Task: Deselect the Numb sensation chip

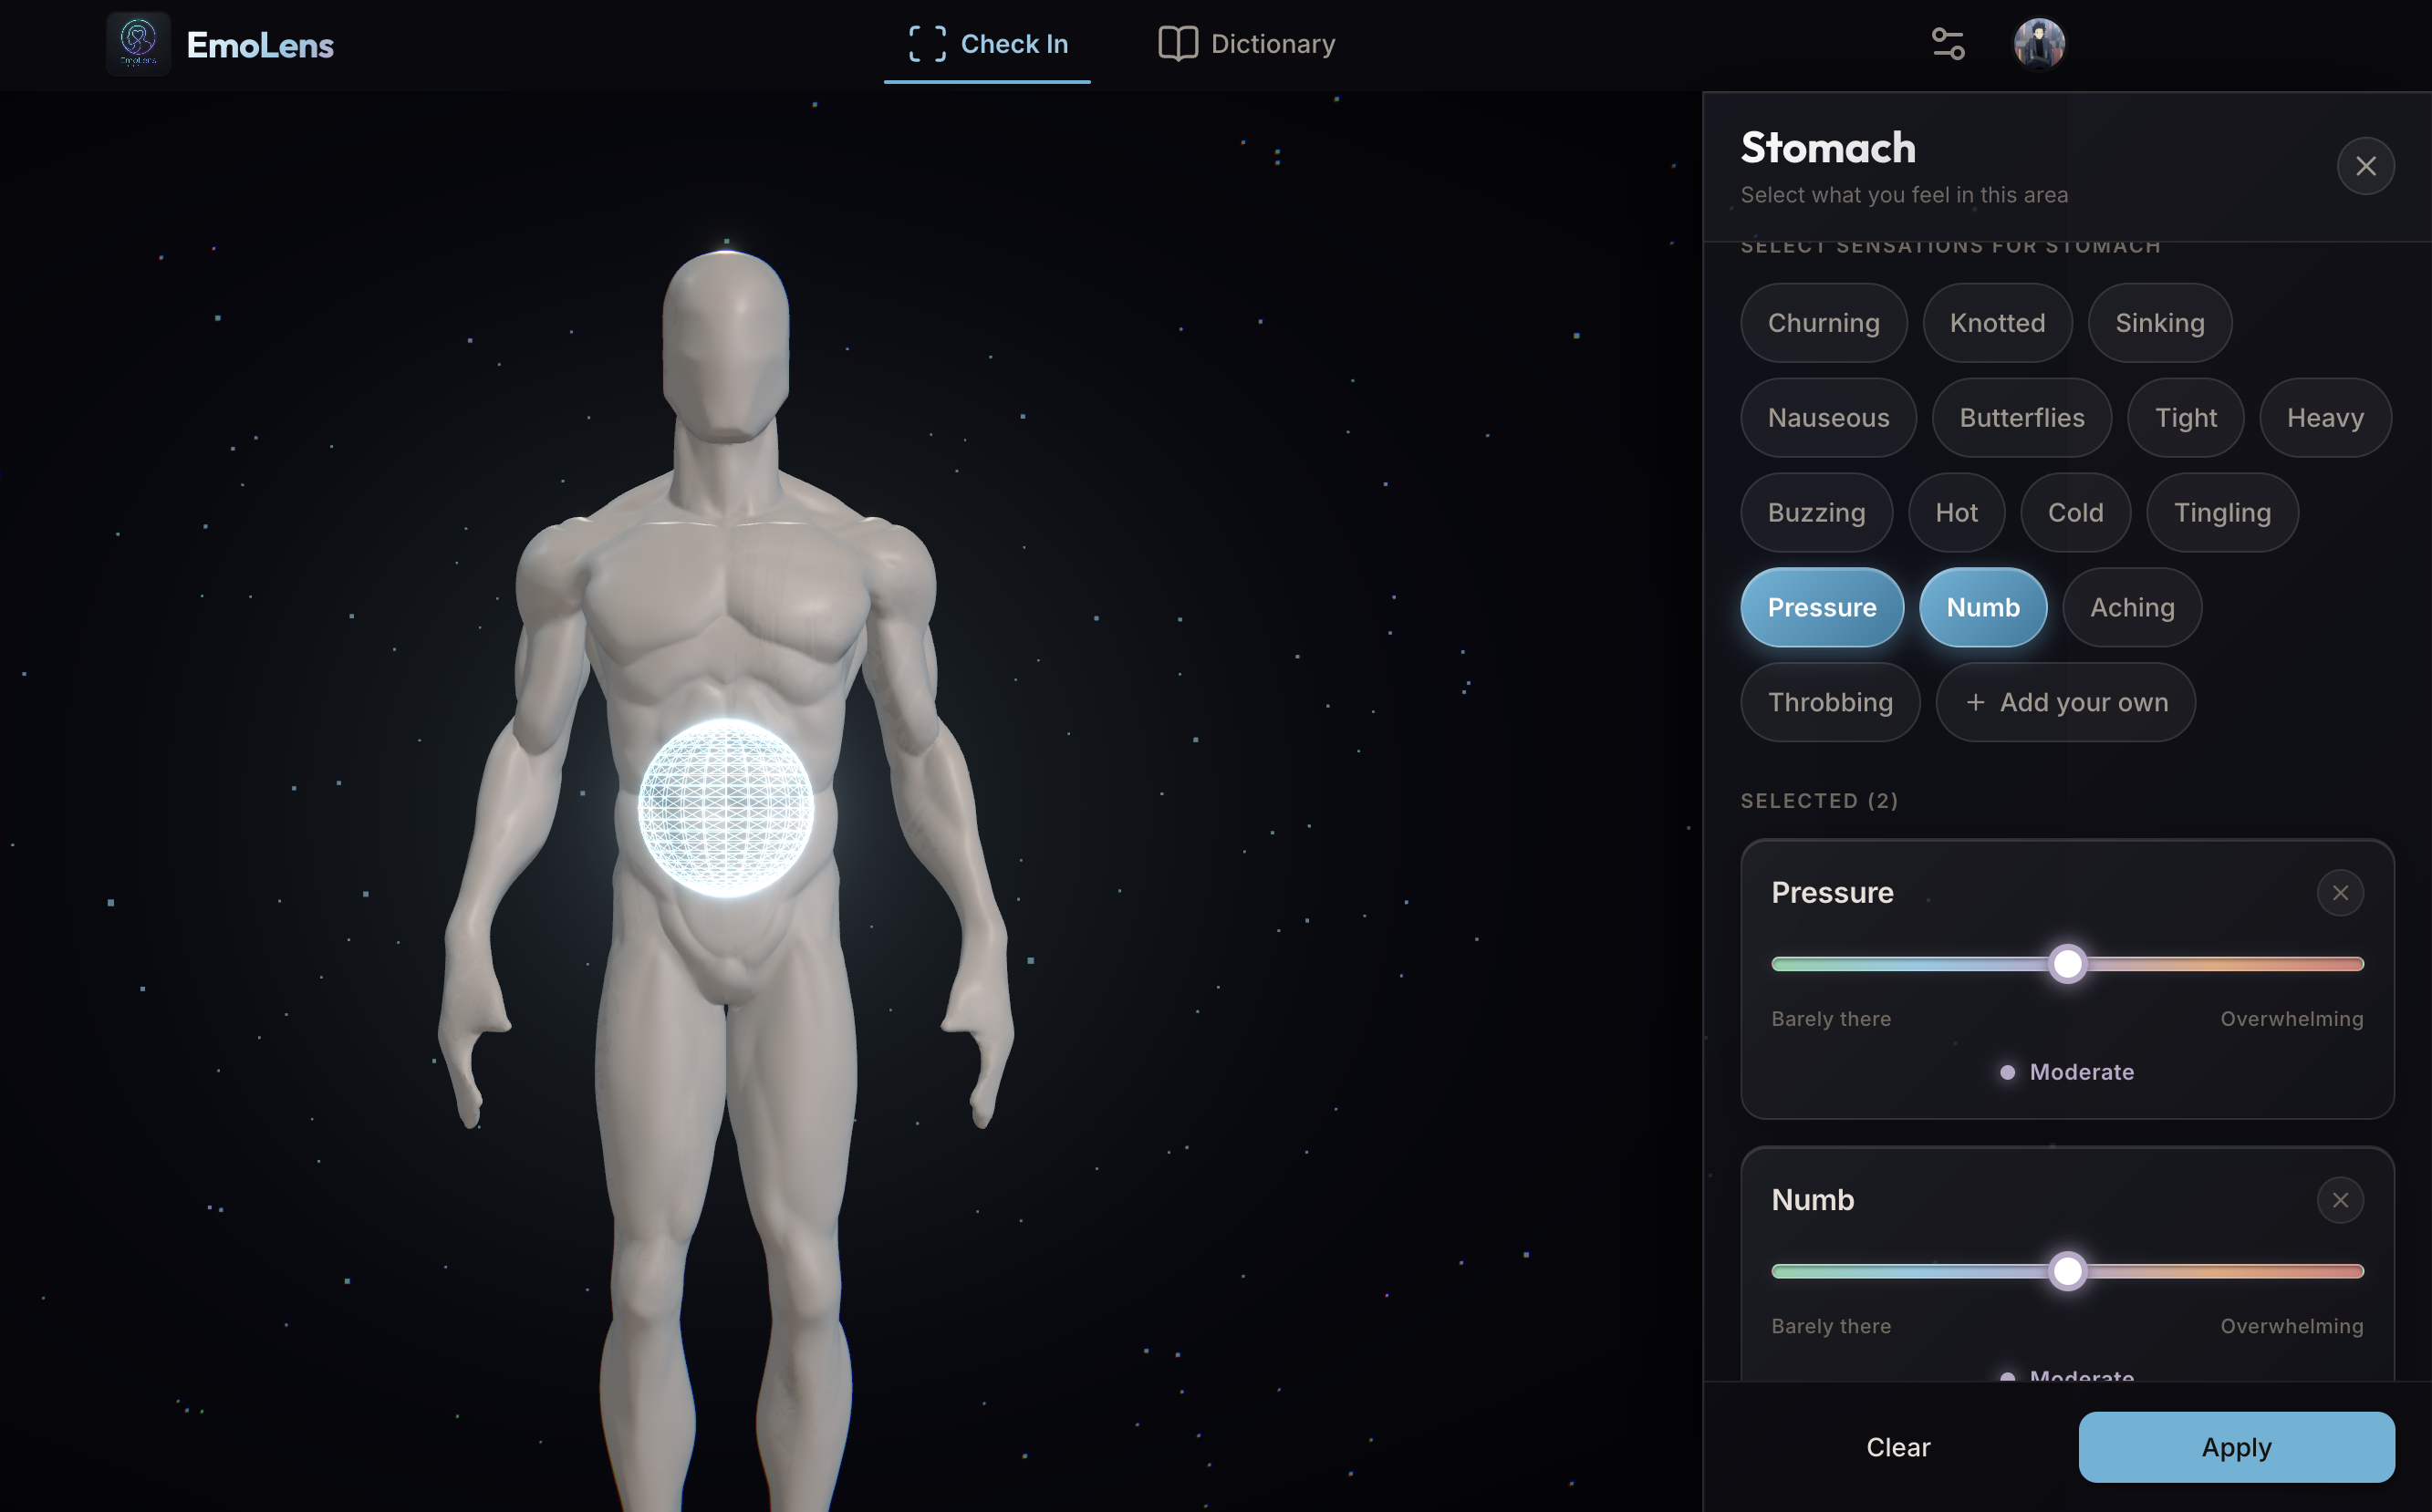Action: [x=1983, y=608]
